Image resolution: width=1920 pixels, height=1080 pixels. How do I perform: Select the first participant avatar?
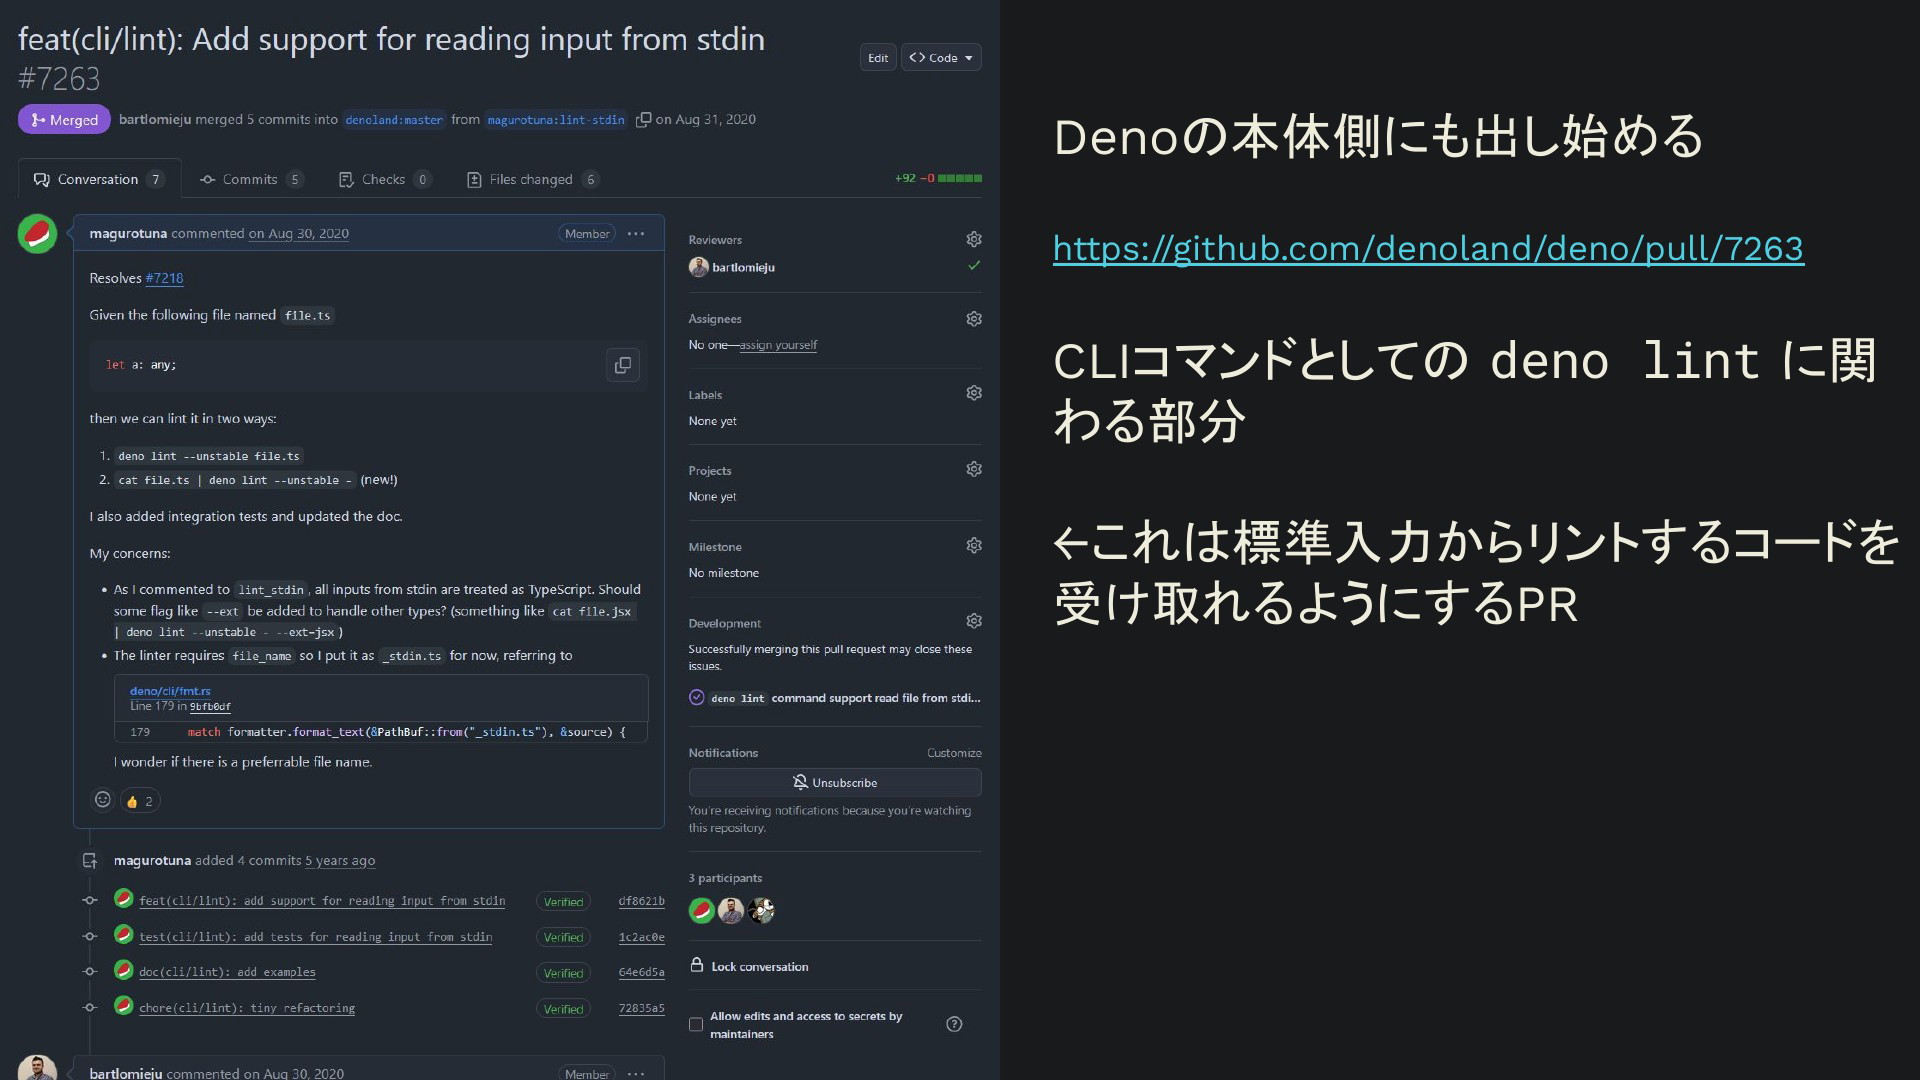702,911
